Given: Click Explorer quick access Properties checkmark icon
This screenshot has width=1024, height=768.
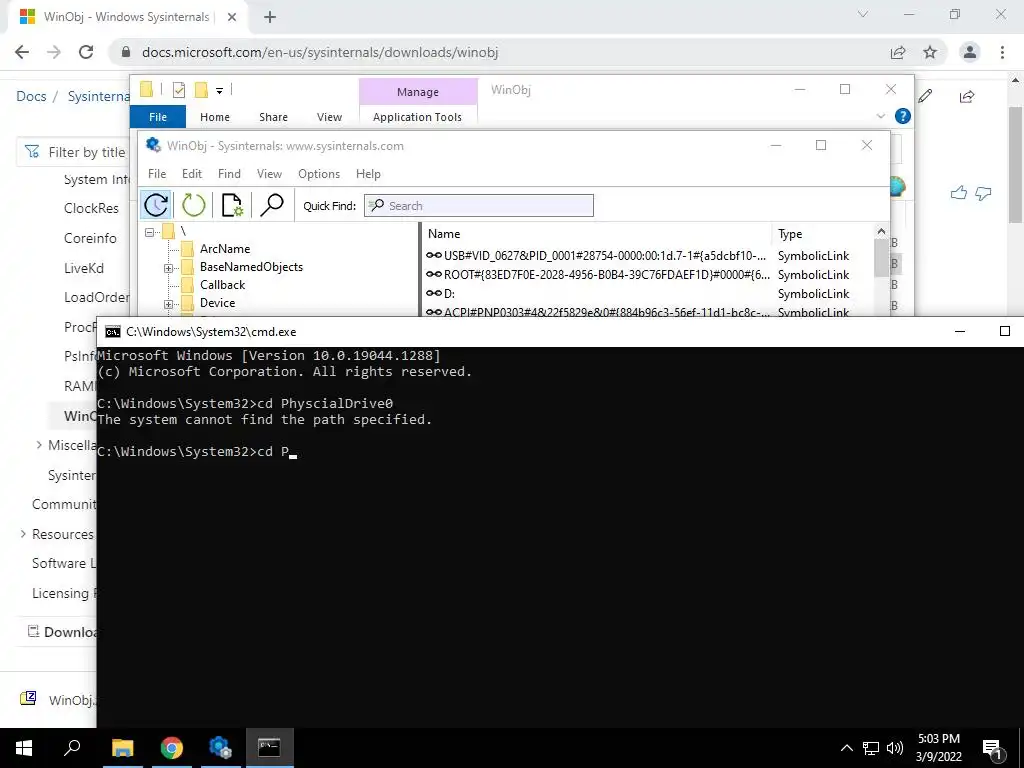Looking at the screenshot, I should [179, 90].
